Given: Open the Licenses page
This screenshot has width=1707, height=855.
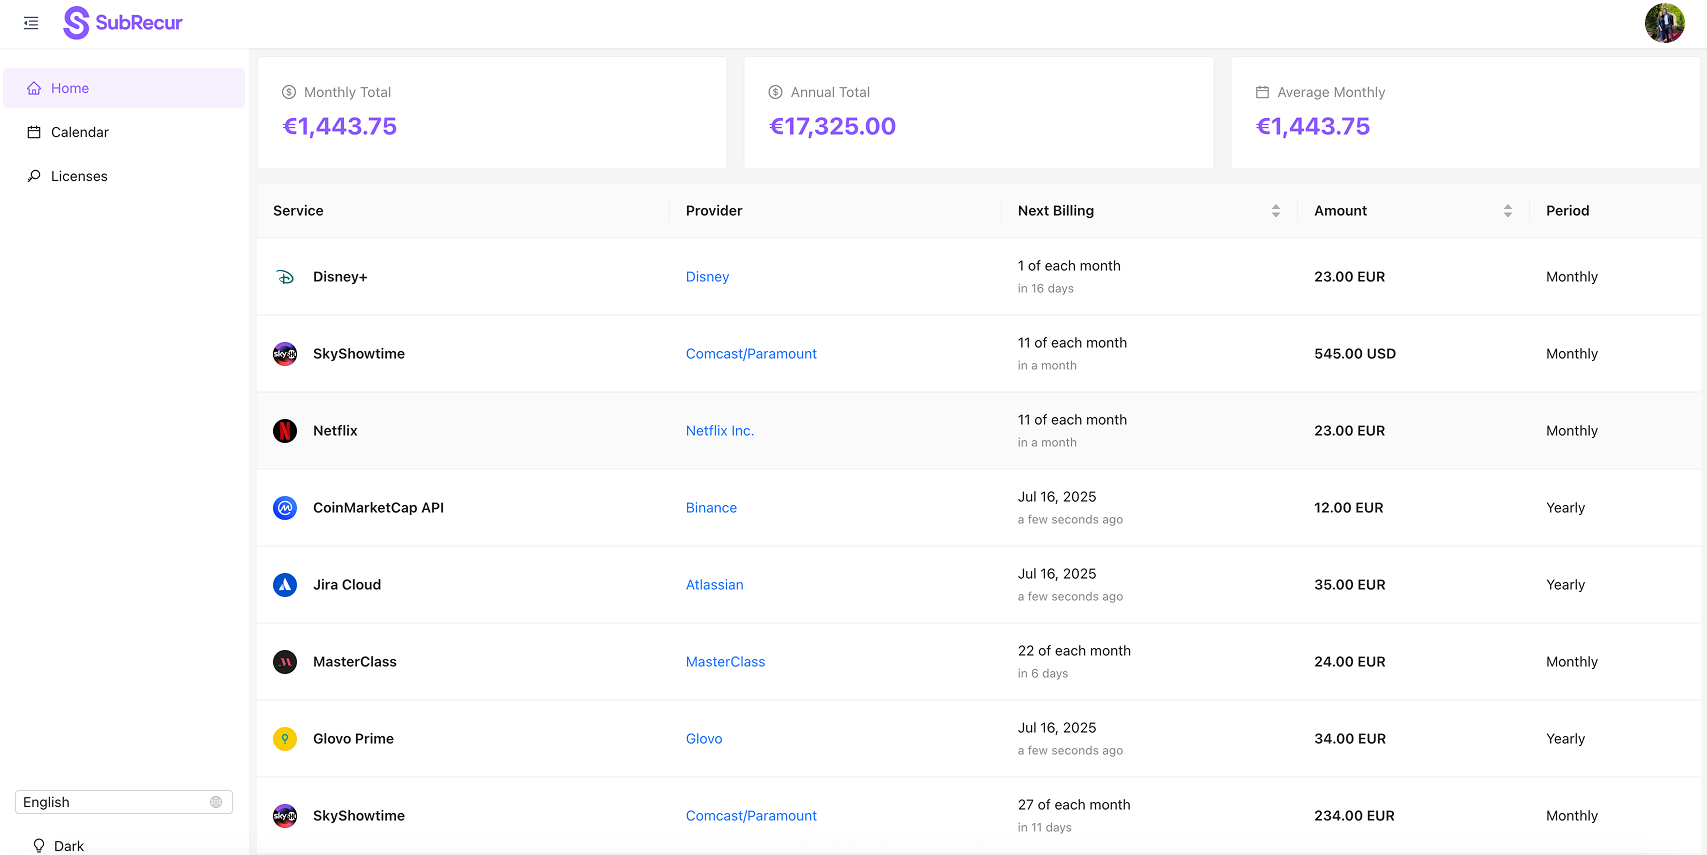Looking at the screenshot, I should pyautogui.click(x=124, y=176).
